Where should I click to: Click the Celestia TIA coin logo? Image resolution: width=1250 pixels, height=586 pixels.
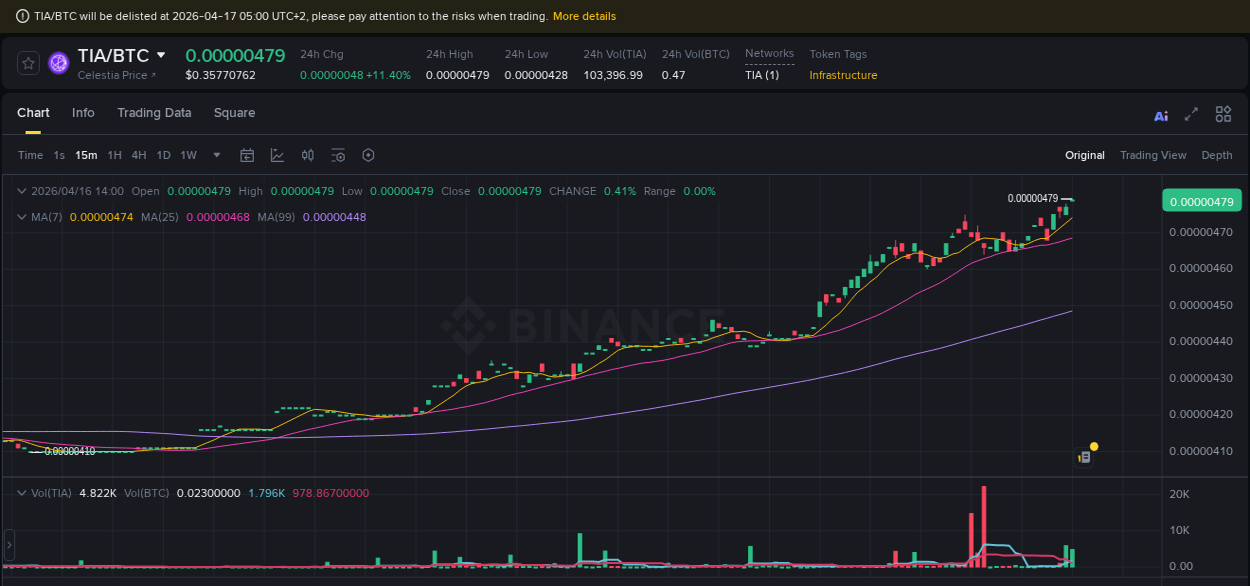click(59, 63)
